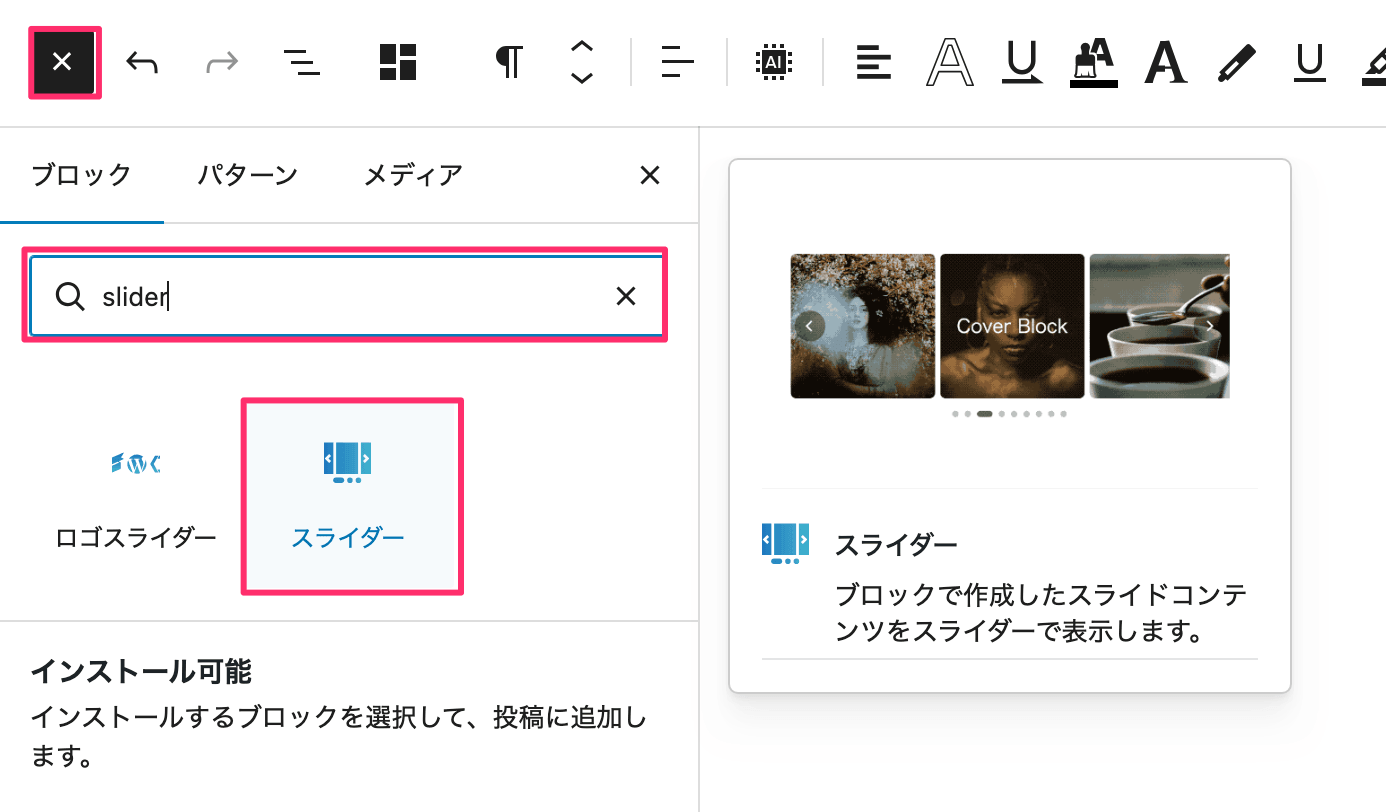Screen dimensions: 1386x812
Task: Click the Undo arrow in the toolbar
Action: 142,63
